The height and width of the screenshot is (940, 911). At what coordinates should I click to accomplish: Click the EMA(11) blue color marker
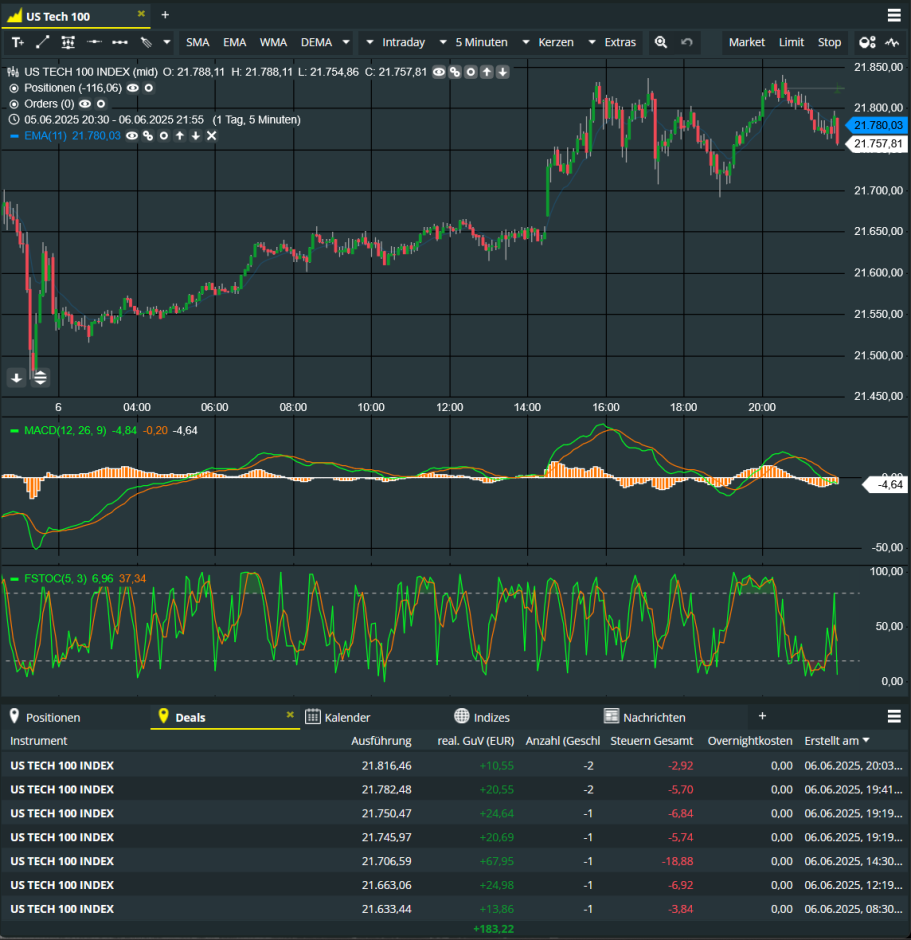point(14,136)
